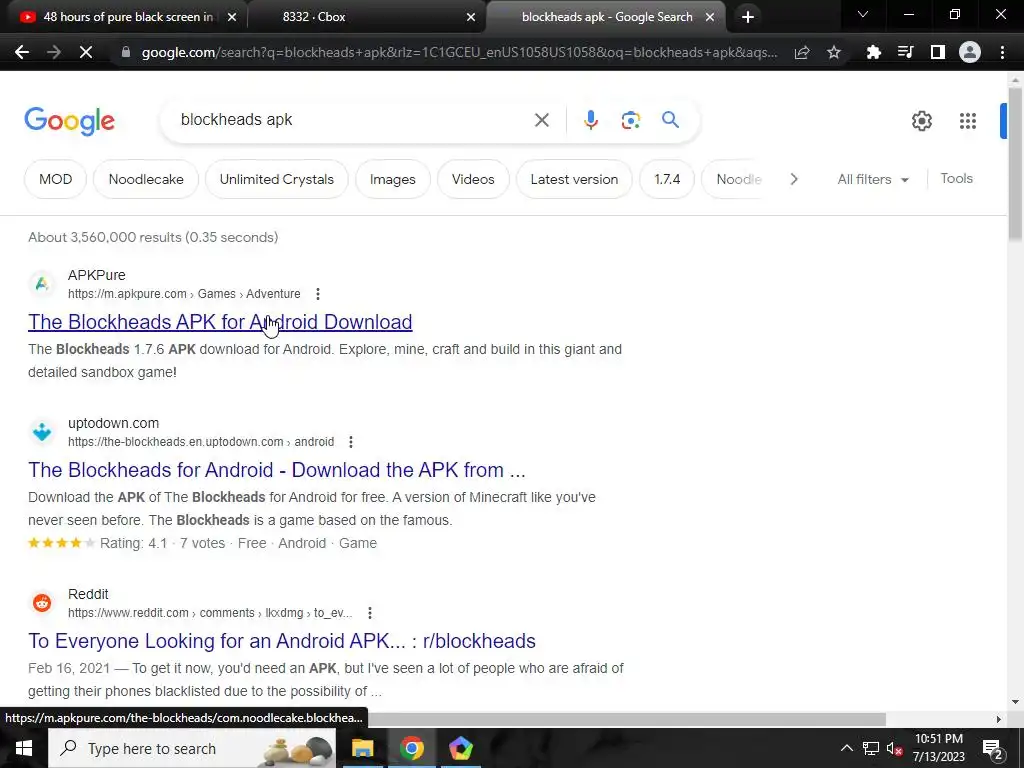Screen dimensions: 1024x768
Task: Clear the search box with the X
Action: point(541,120)
